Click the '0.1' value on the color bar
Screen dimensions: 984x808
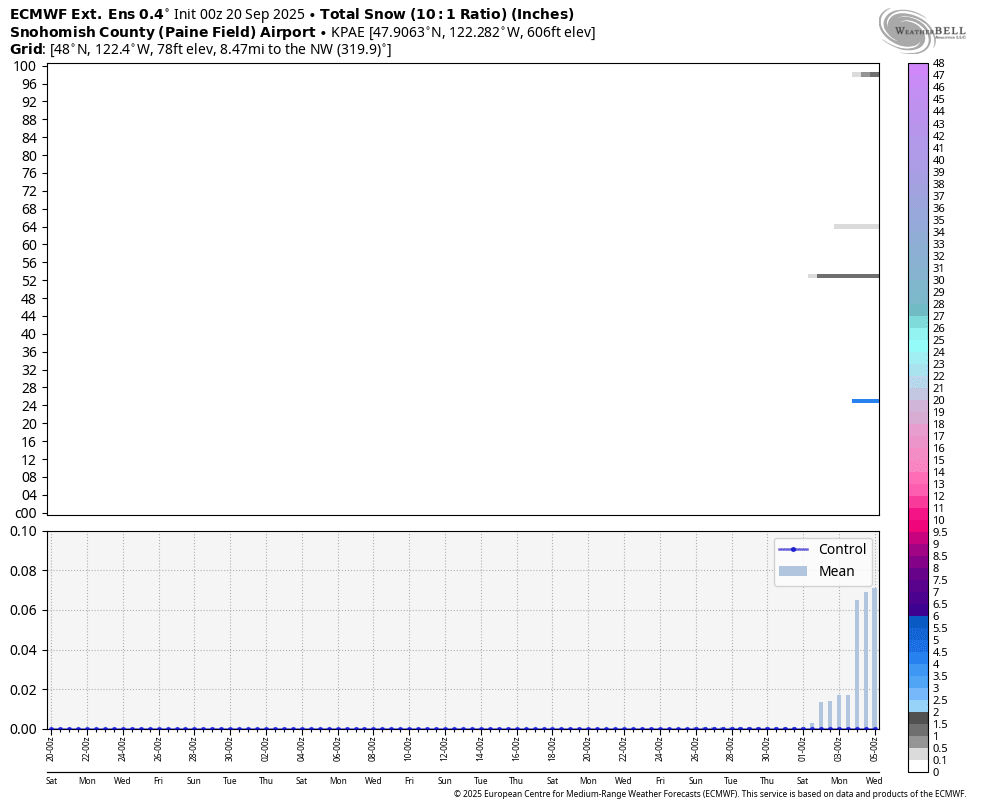(939, 760)
